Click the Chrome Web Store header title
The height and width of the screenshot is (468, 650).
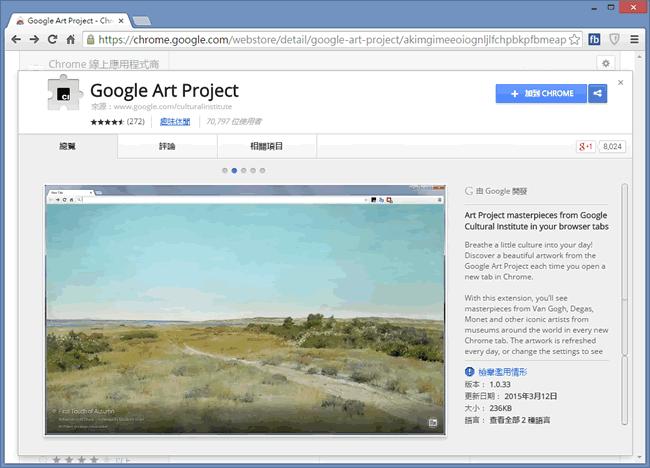click(104, 64)
